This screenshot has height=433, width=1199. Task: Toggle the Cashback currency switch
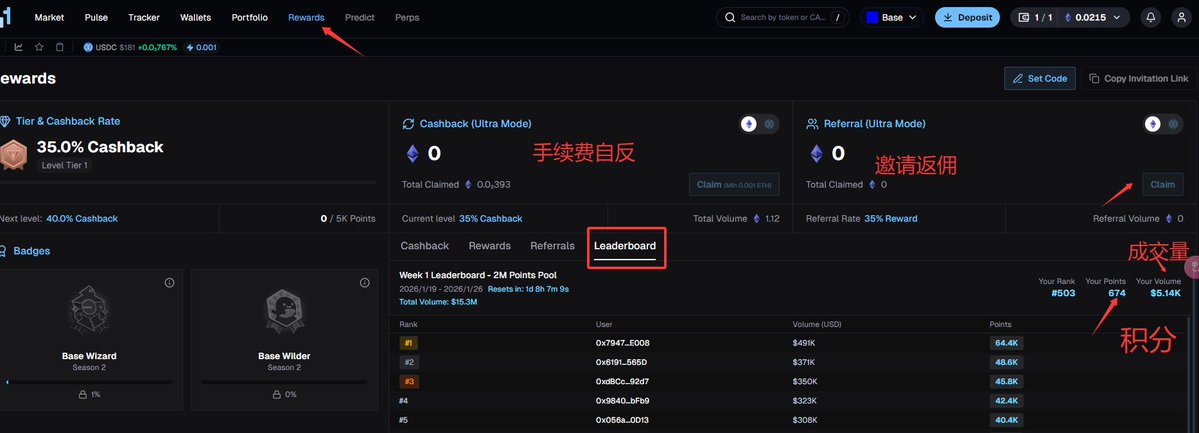click(x=759, y=124)
